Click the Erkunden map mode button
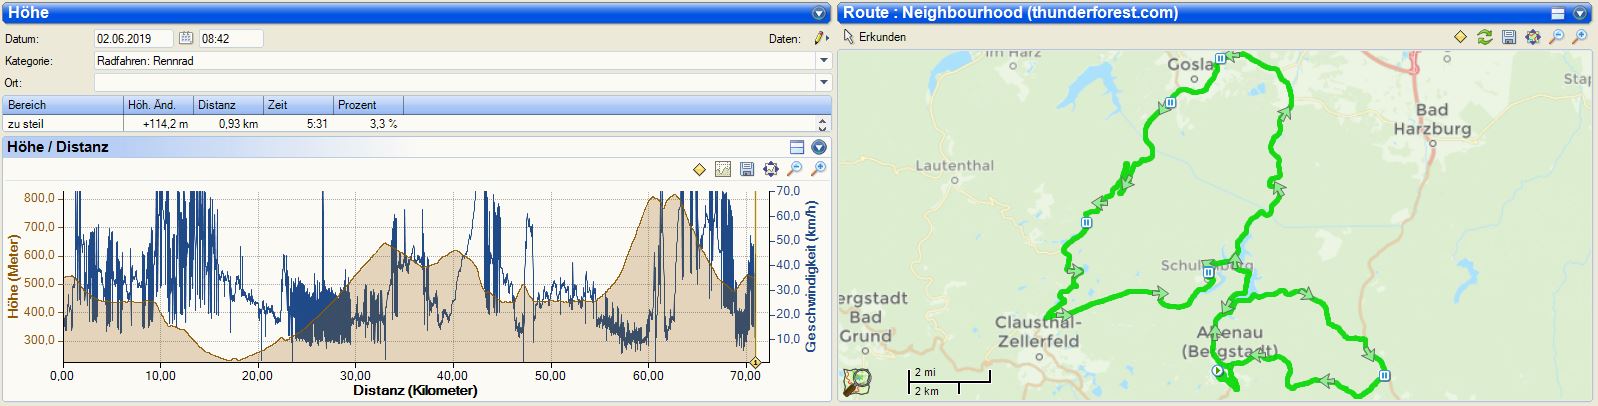The width and height of the screenshot is (1598, 406). click(x=875, y=37)
